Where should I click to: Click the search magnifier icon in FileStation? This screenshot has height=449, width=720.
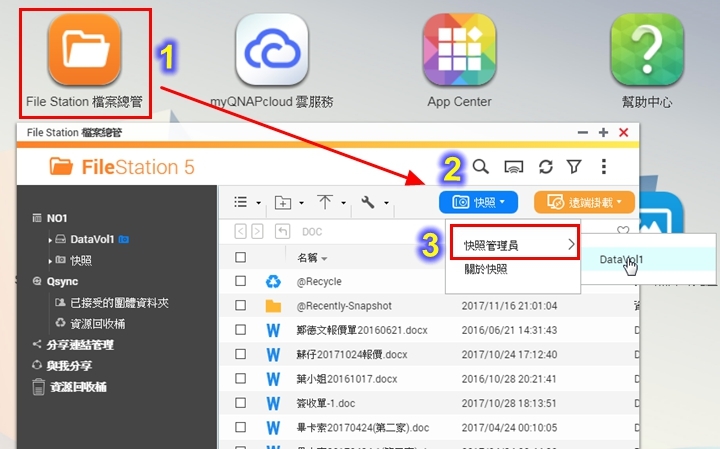481,167
